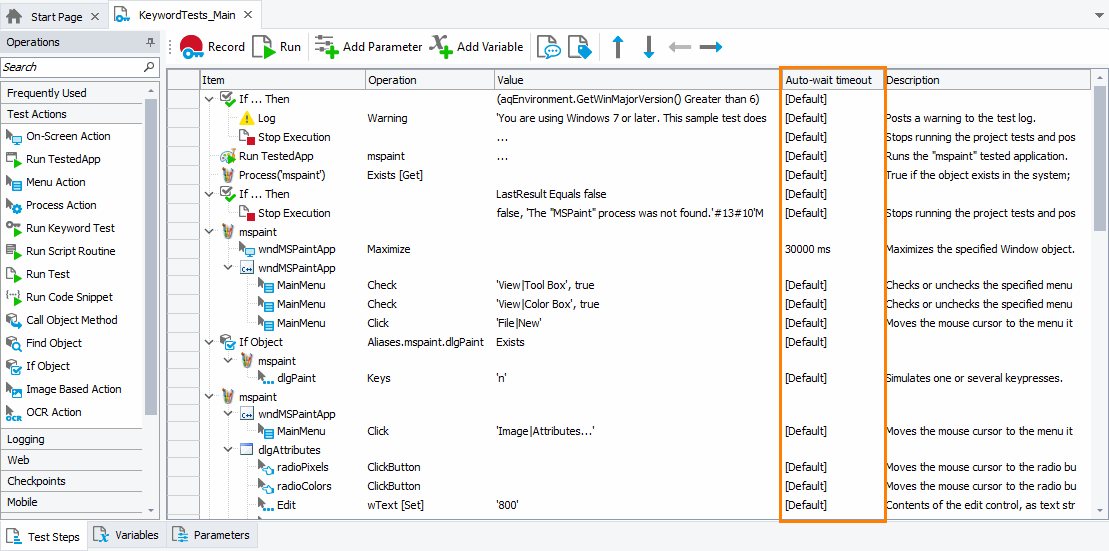The height and width of the screenshot is (551, 1109).
Task: Select the OCR Action operation
Action: [x=53, y=412]
